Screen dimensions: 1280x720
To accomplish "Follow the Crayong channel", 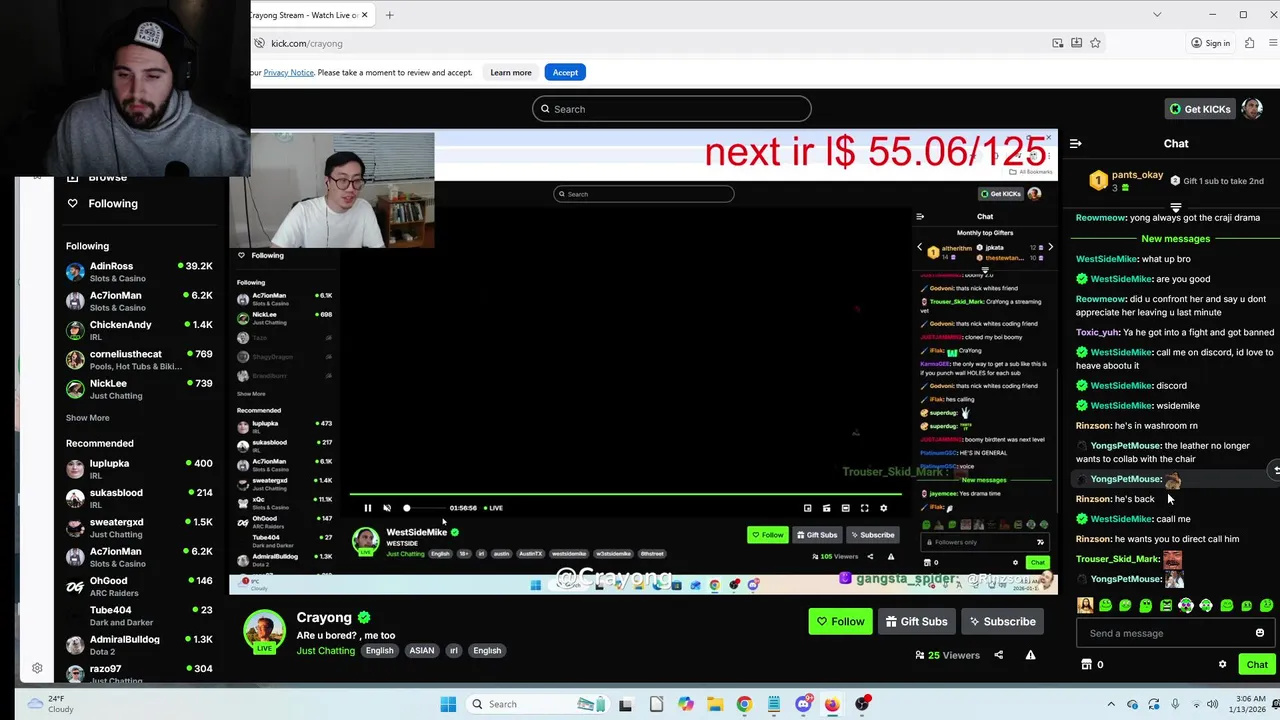I will (x=840, y=622).
